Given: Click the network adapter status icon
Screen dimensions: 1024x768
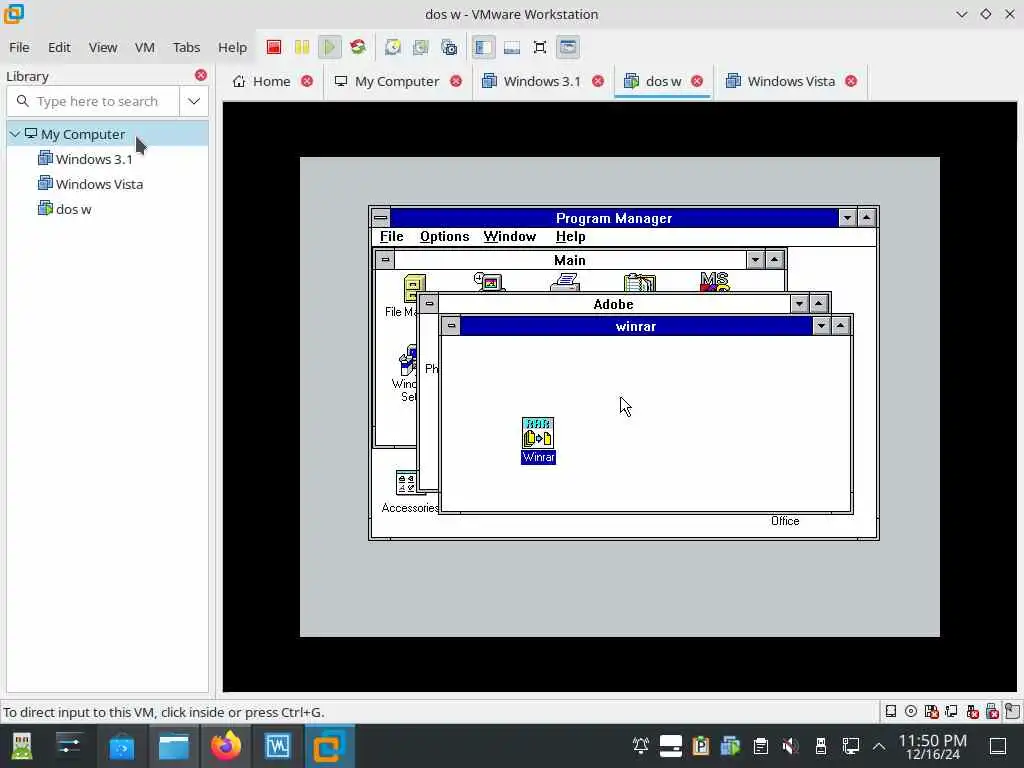Looking at the screenshot, I should (x=952, y=711).
